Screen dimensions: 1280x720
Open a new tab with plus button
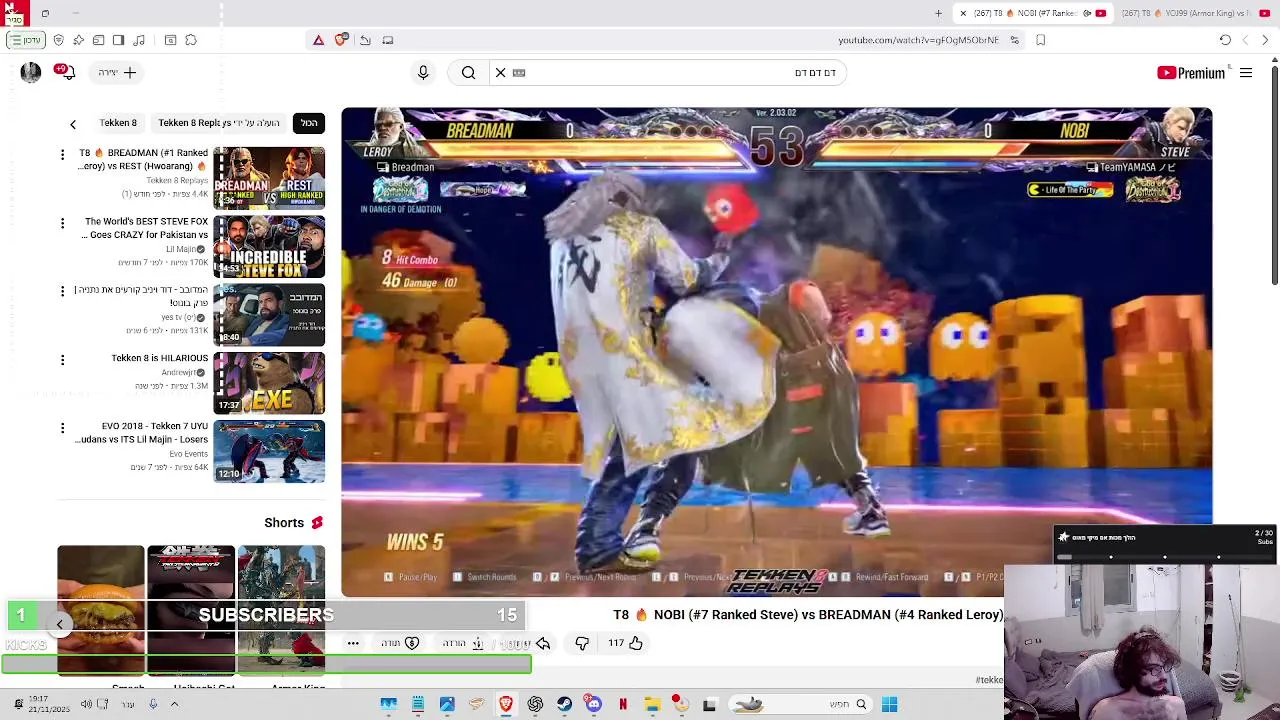[938, 13]
